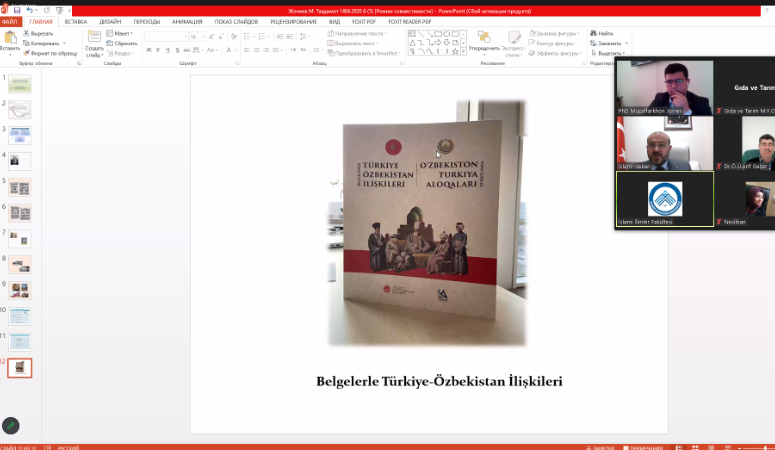Image resolution: width=775 pixels, height=450 pixels.
Task: Select the triangle shape in shapes gallery
Action: click(412, 43)
